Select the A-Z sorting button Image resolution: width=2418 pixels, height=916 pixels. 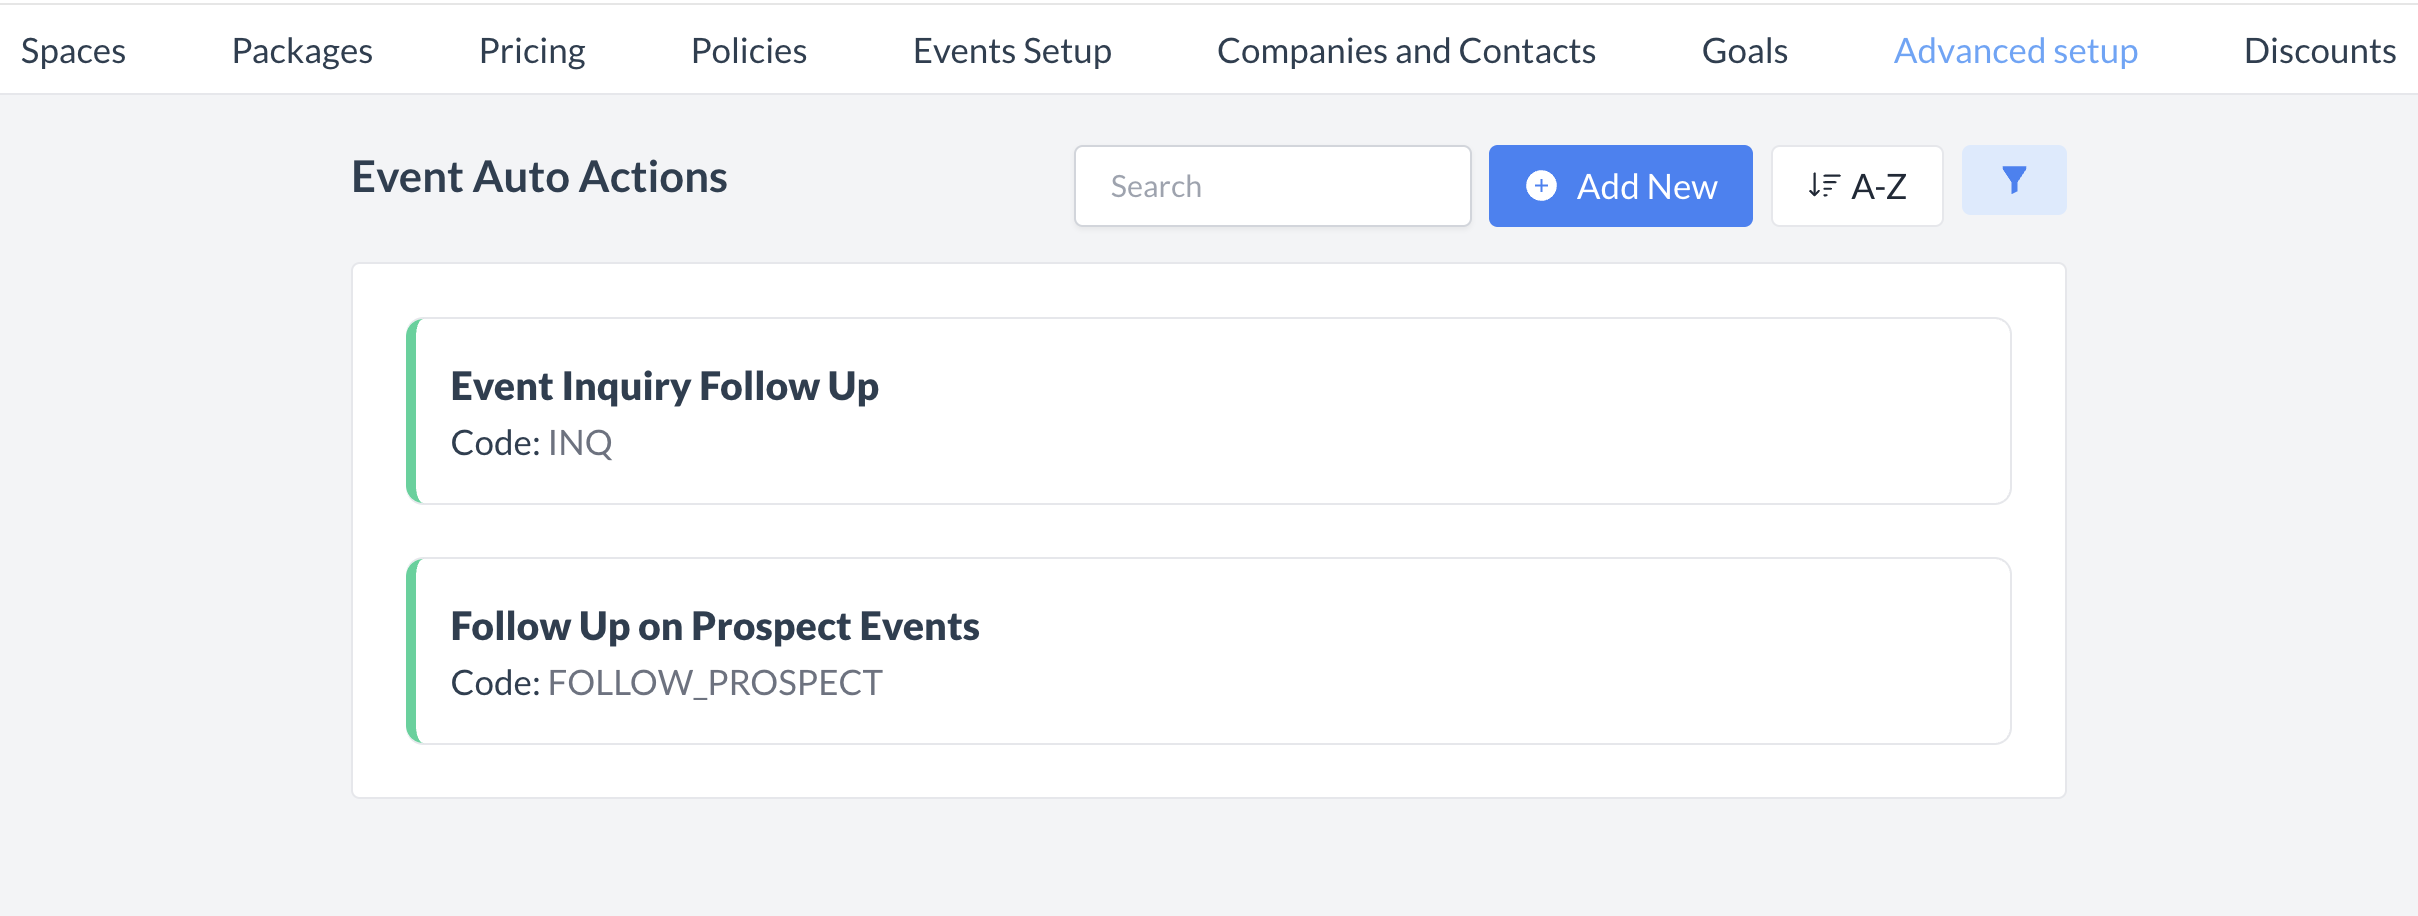tap(1856, 185)
